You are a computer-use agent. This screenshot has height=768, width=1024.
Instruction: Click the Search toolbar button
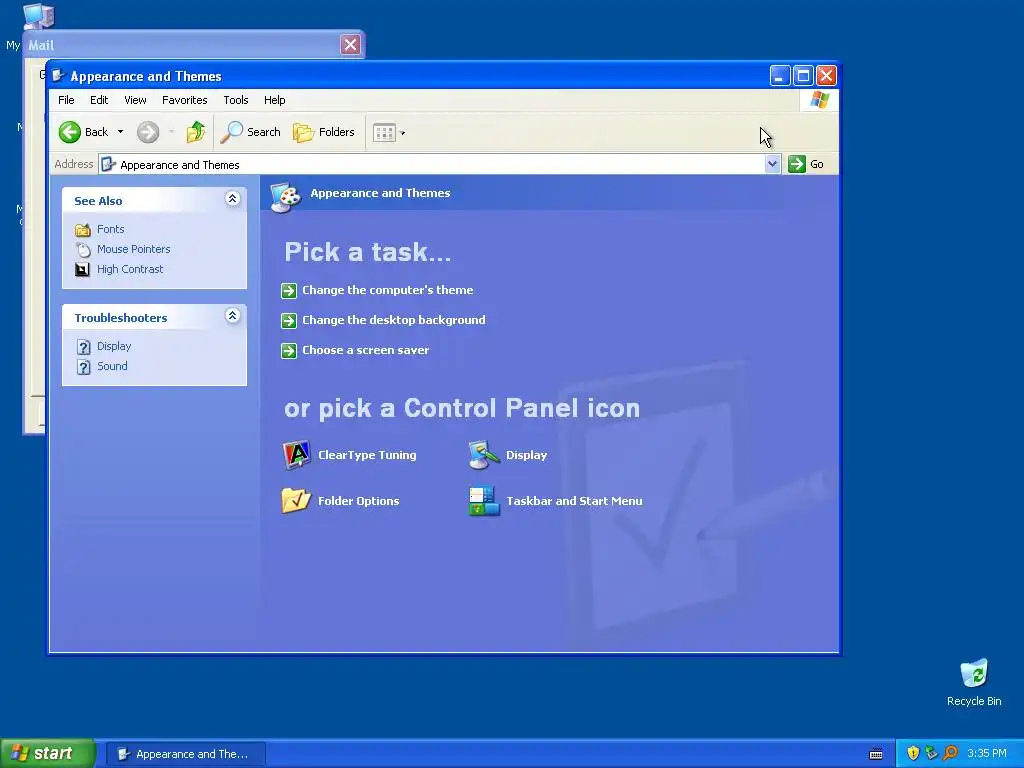coord(250,132)
